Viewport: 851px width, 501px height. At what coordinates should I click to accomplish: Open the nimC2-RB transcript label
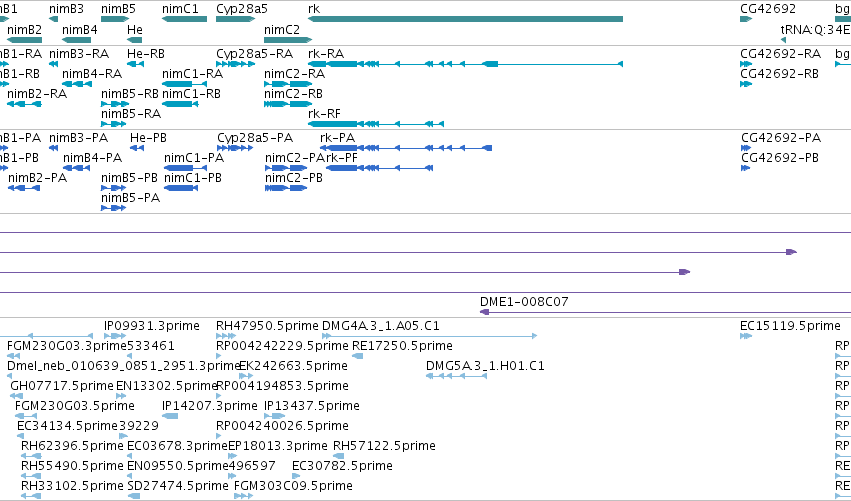point(293,94)
